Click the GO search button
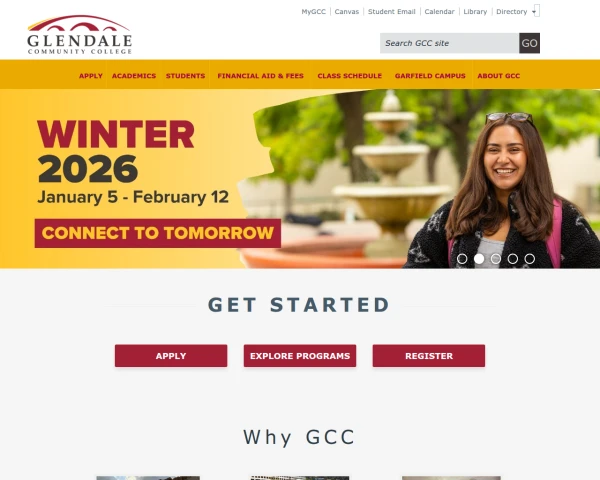 point(529,43)
